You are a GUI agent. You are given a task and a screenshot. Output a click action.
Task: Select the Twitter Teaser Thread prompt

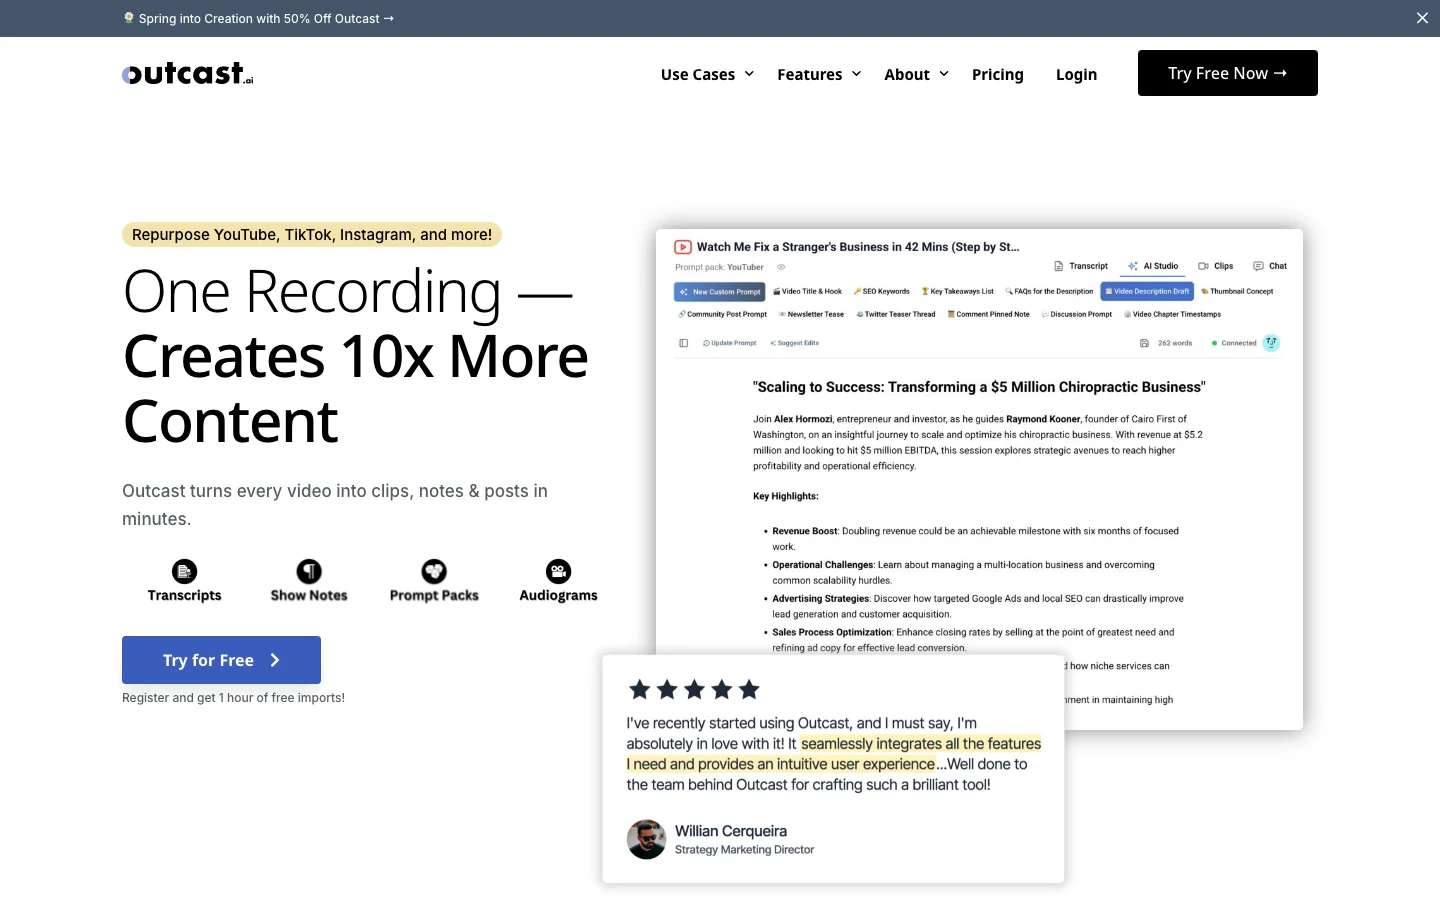896,314
